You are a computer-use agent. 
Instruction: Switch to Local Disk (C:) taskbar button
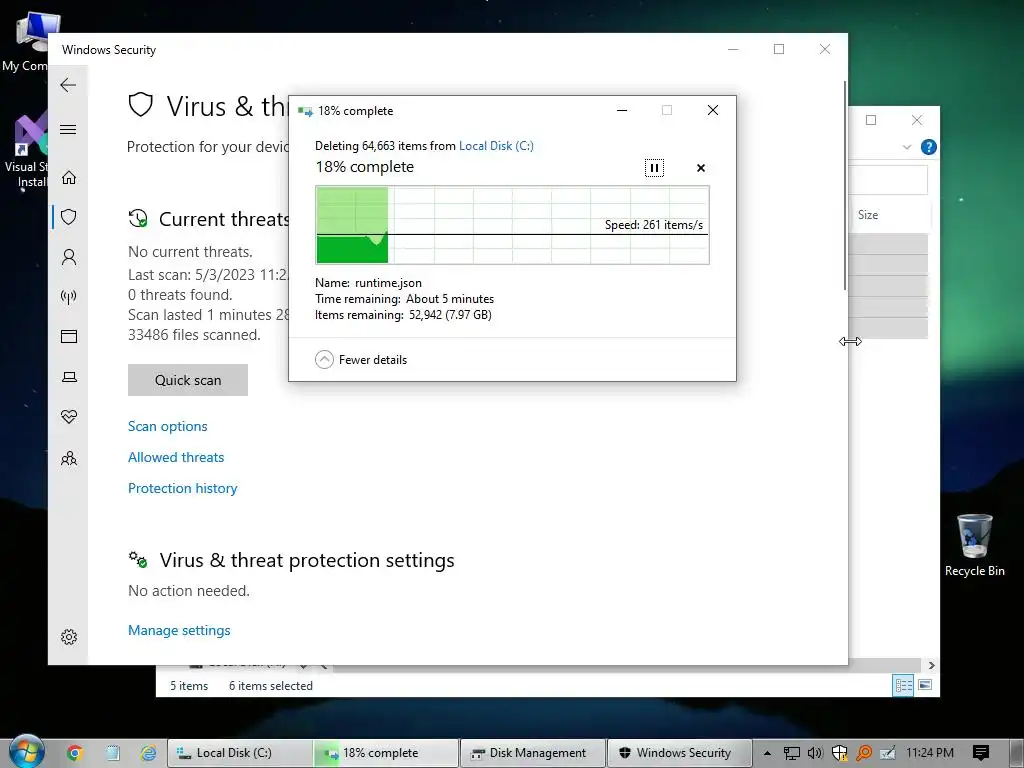tap(240, 753)
